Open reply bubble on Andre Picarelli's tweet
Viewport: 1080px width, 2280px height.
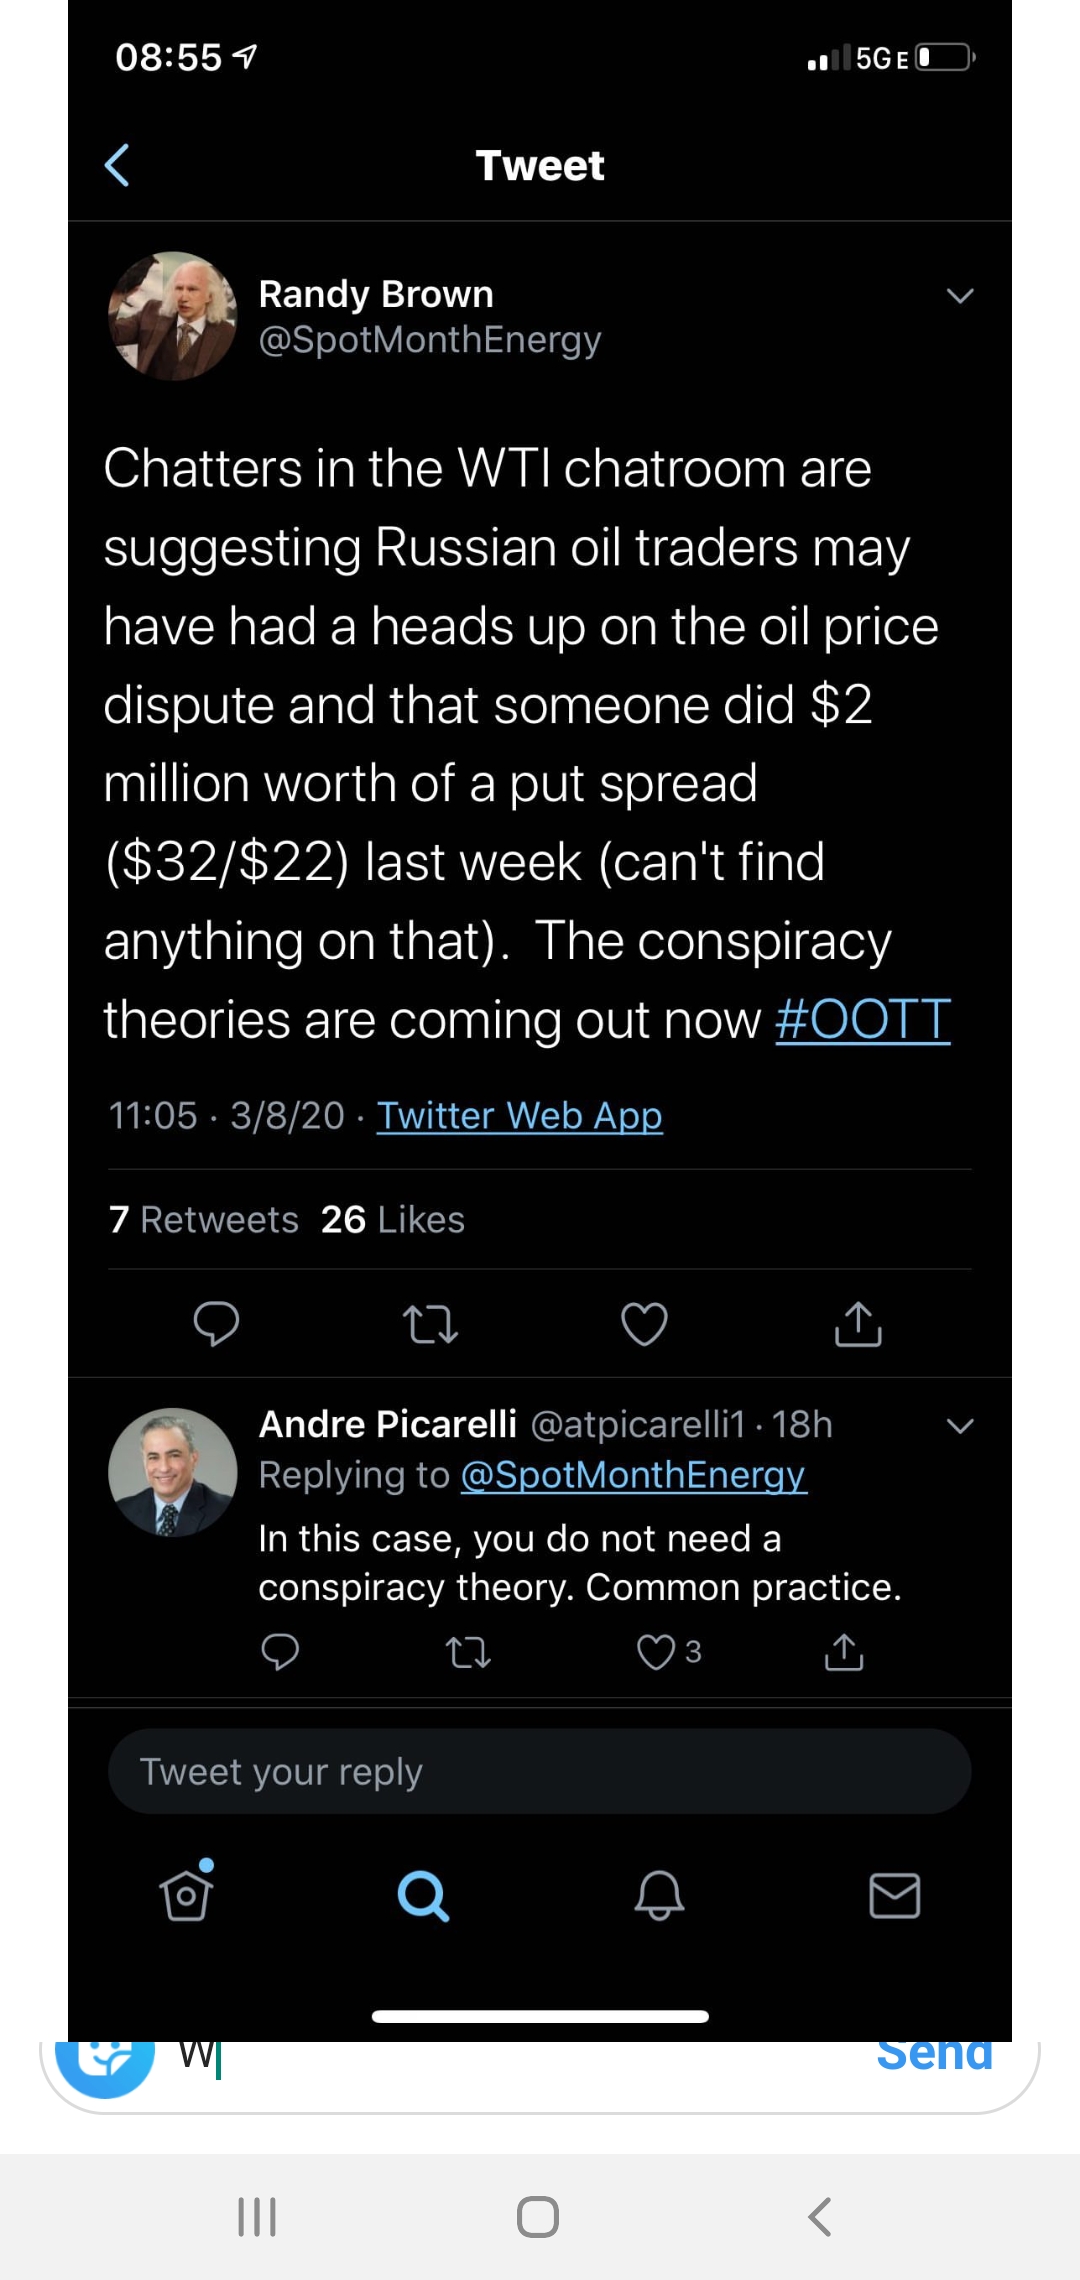pos(280,1652)
